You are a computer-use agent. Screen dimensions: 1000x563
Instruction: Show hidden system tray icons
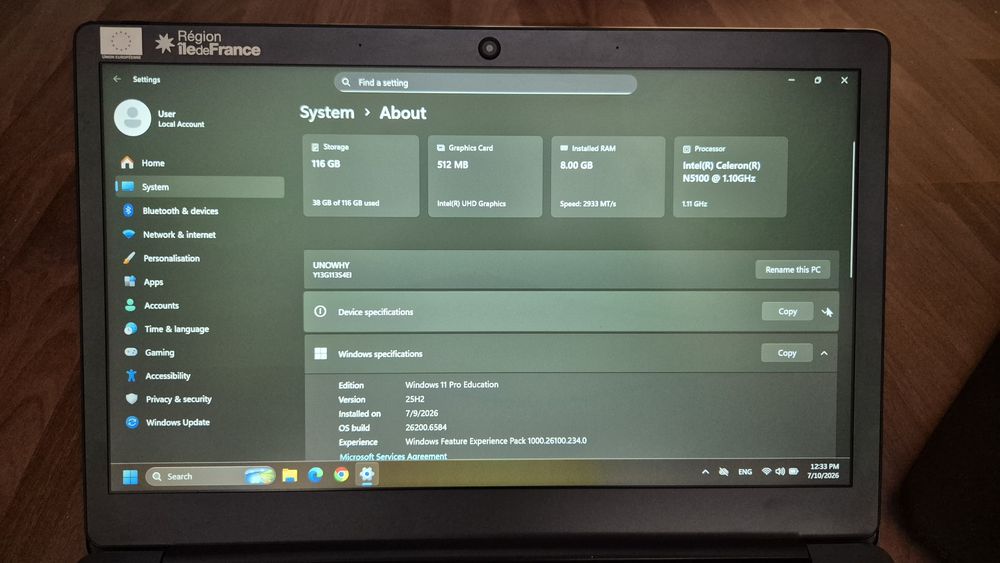[x=705, y=472]
